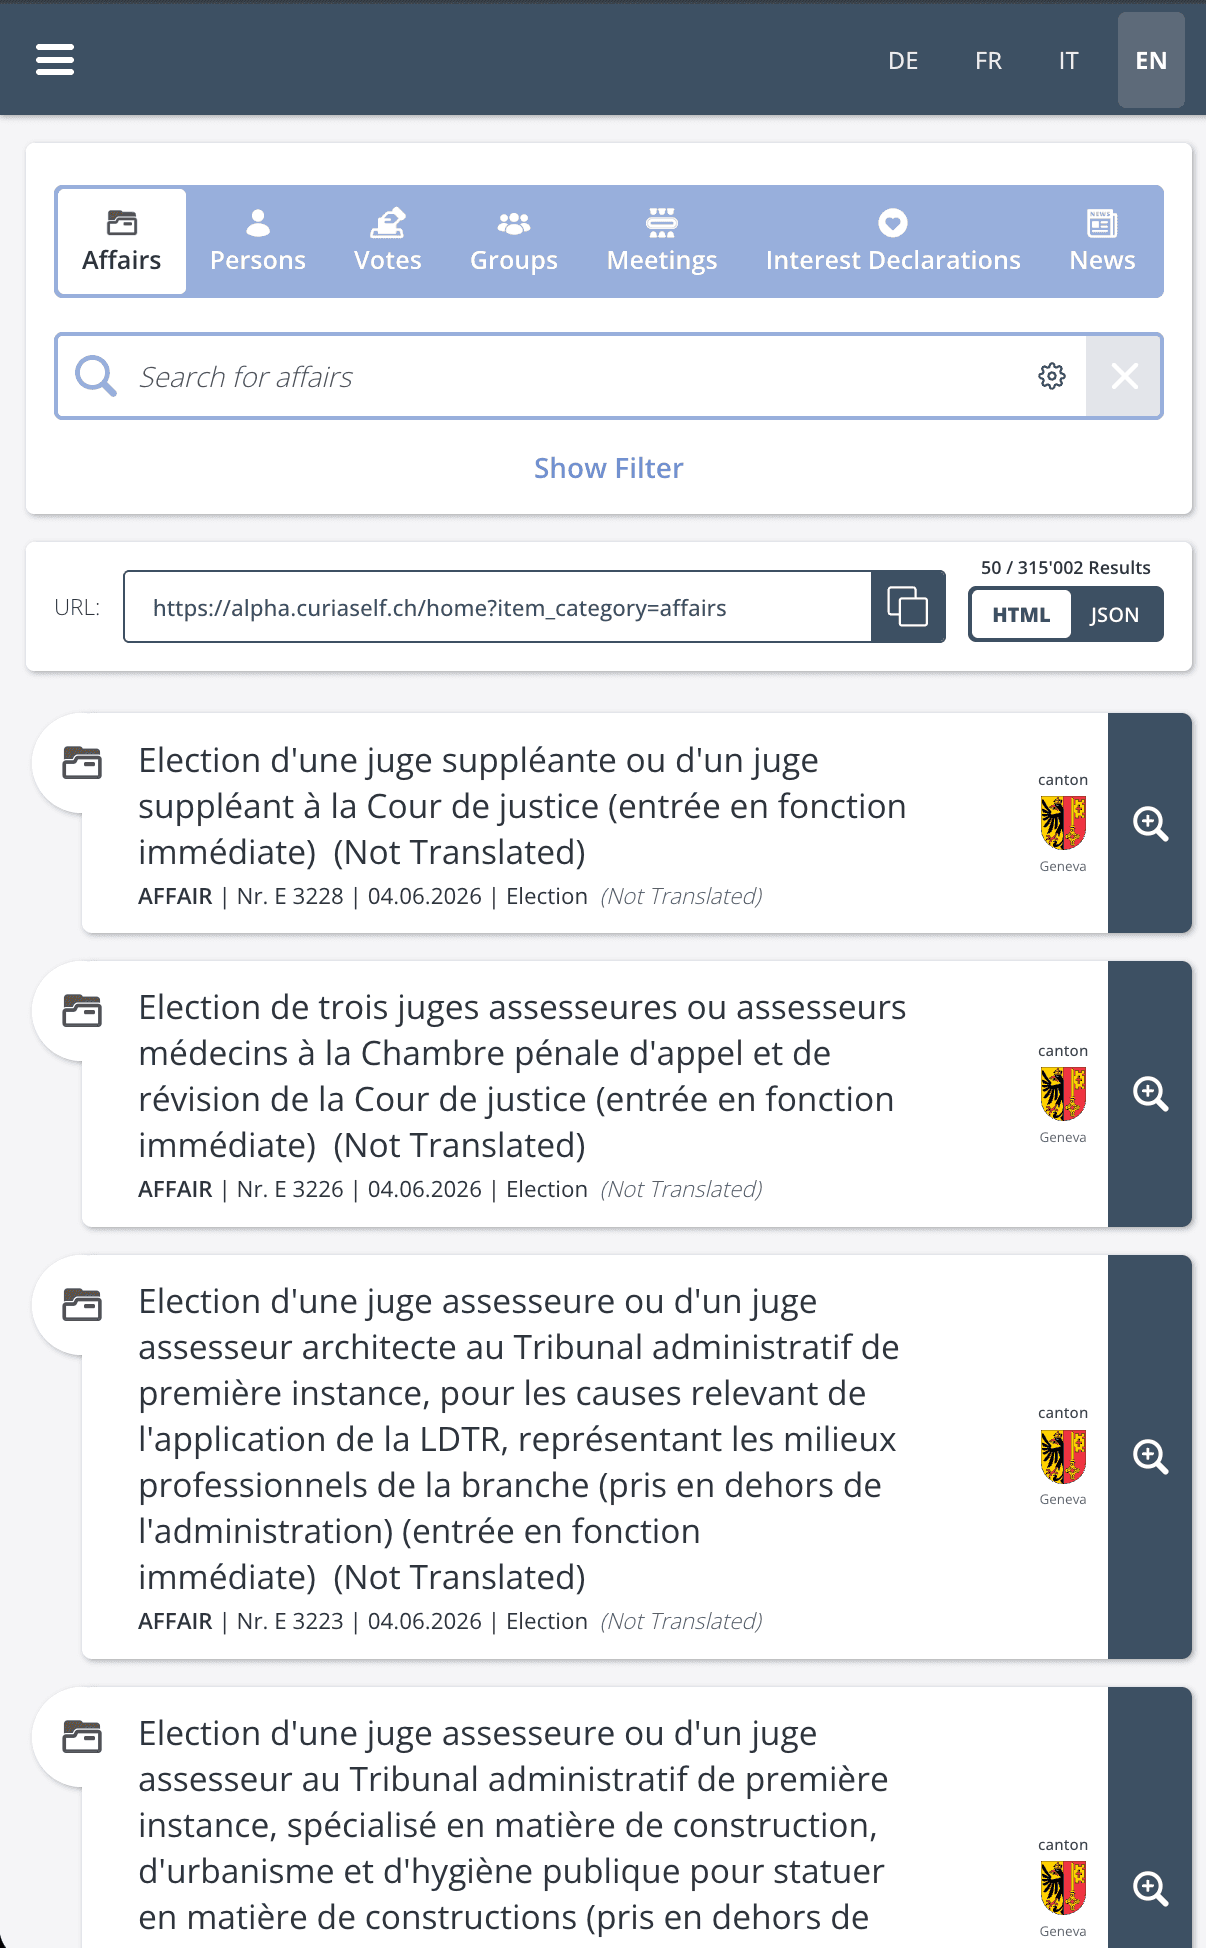The height and width of the screenshot is (1948, 1206).
Task: Open details of affair E 3226
Action: coord(1150,1094)
